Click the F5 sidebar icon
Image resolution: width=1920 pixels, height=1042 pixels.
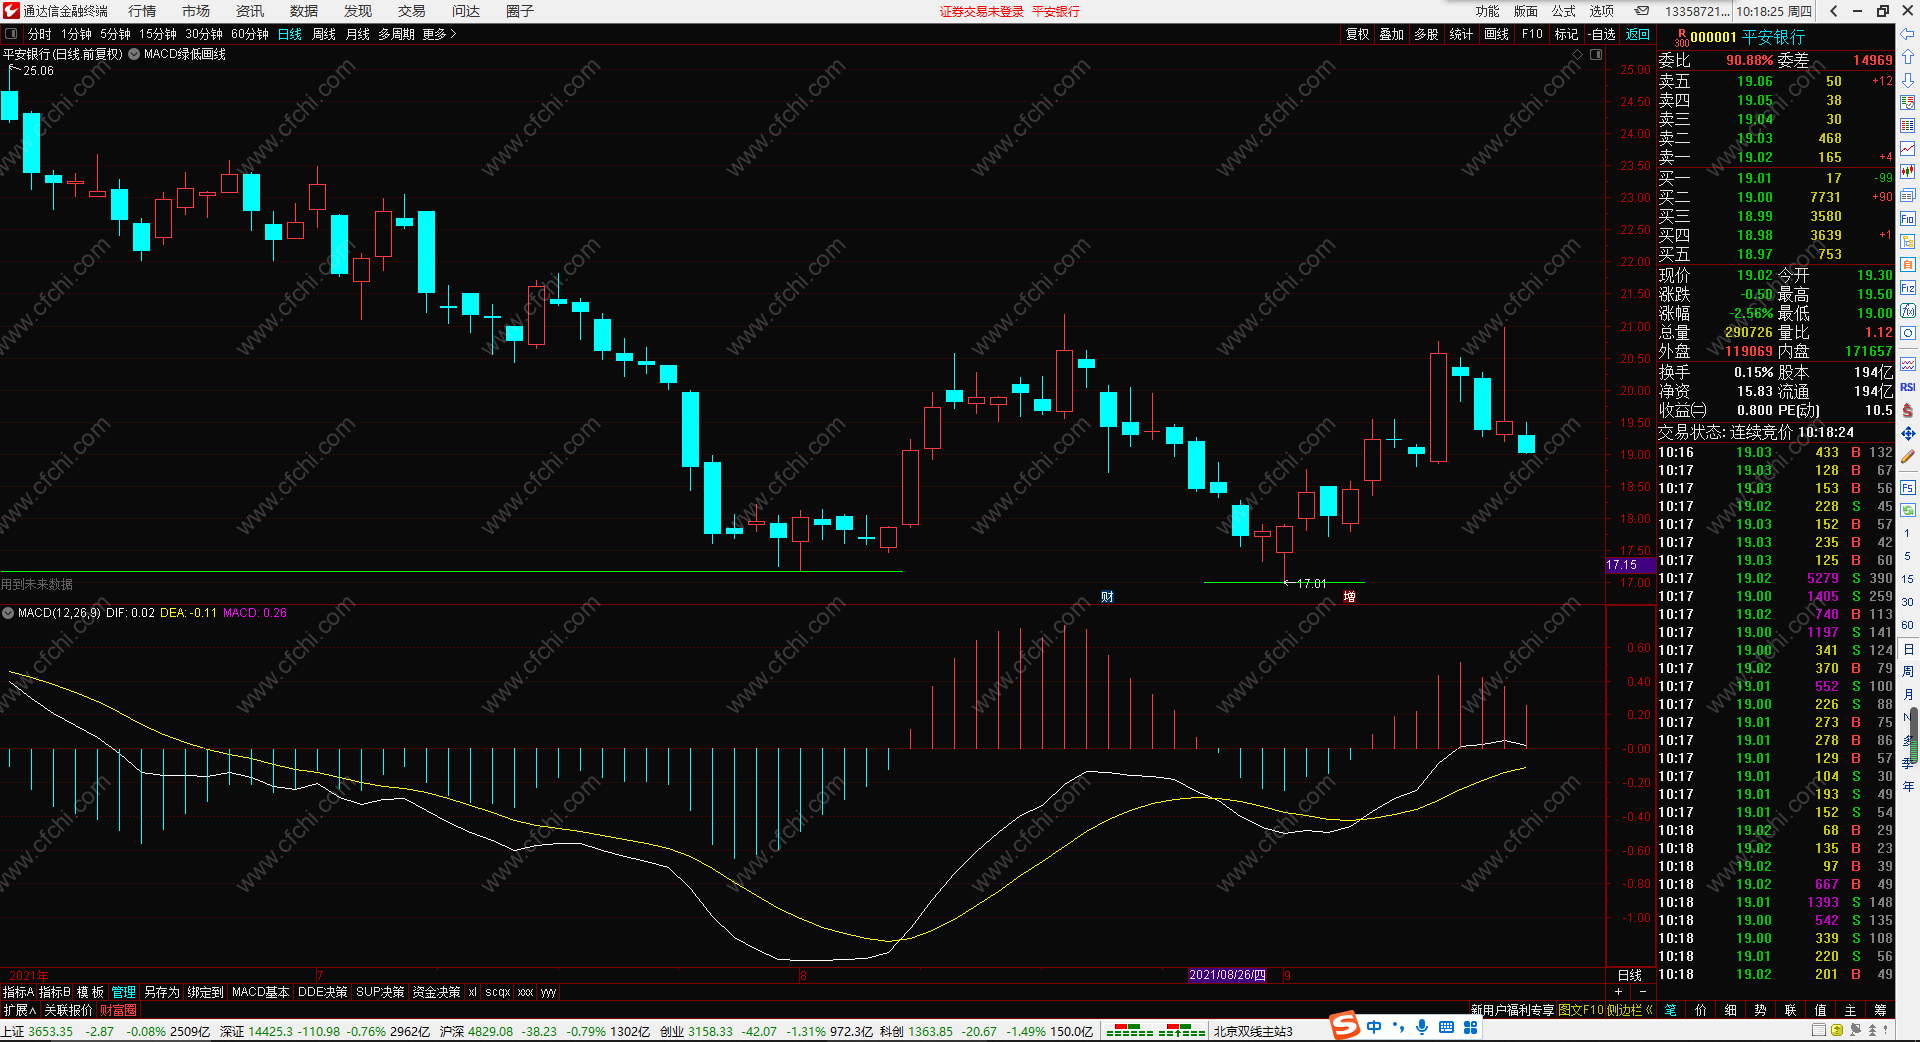coord(1908,488)
